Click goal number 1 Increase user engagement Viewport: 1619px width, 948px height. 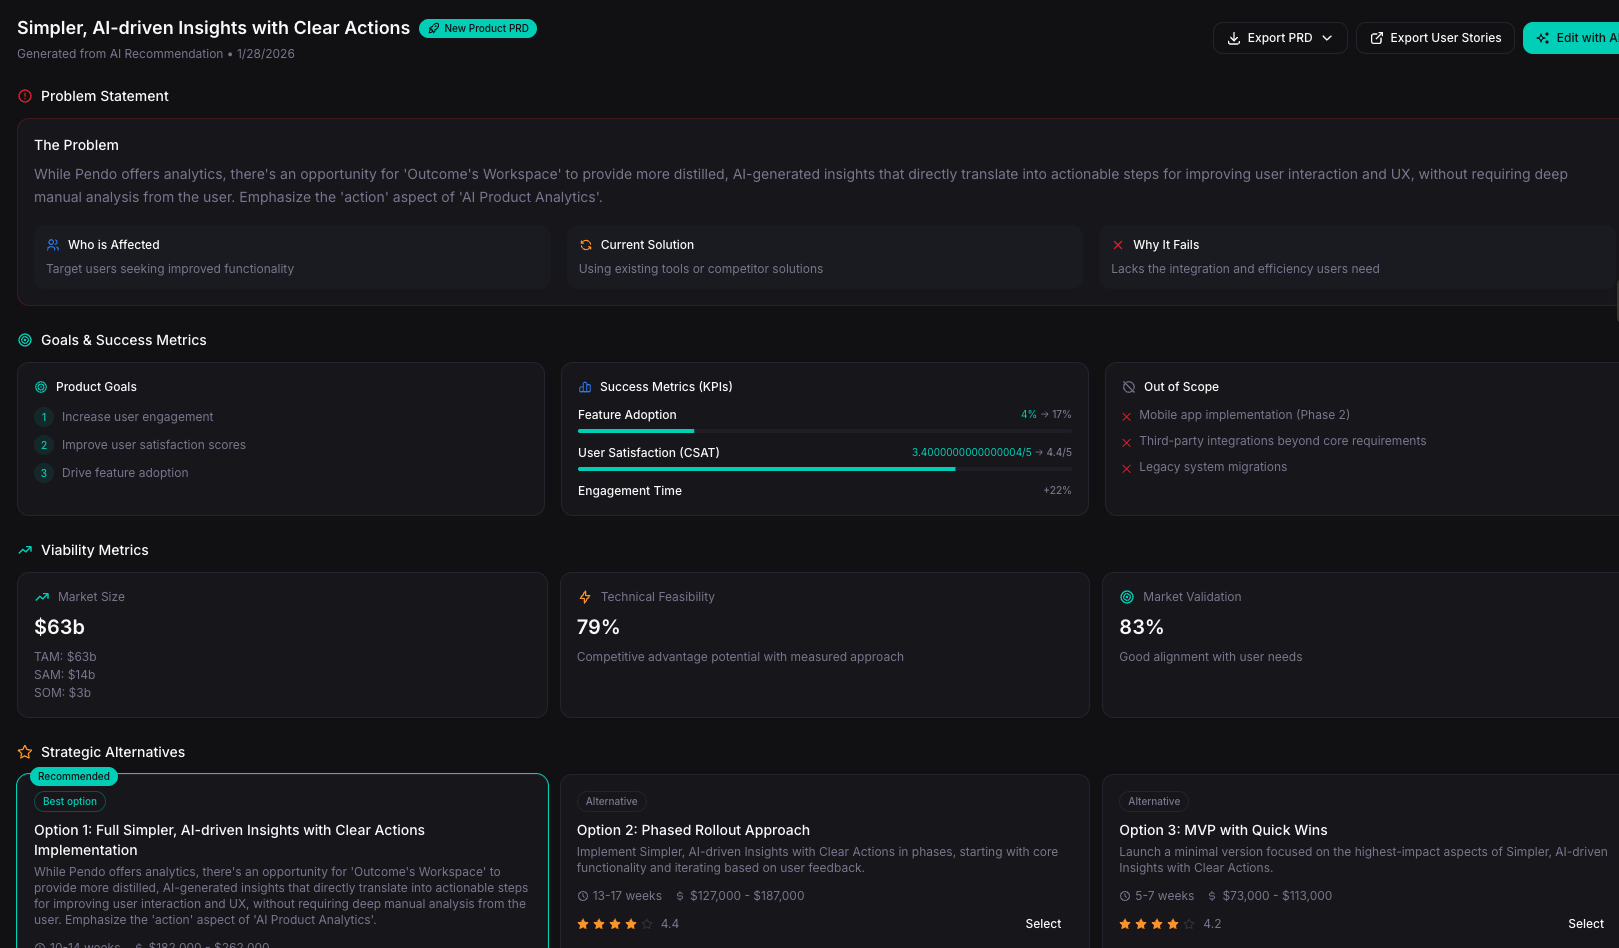pos(138,417)
